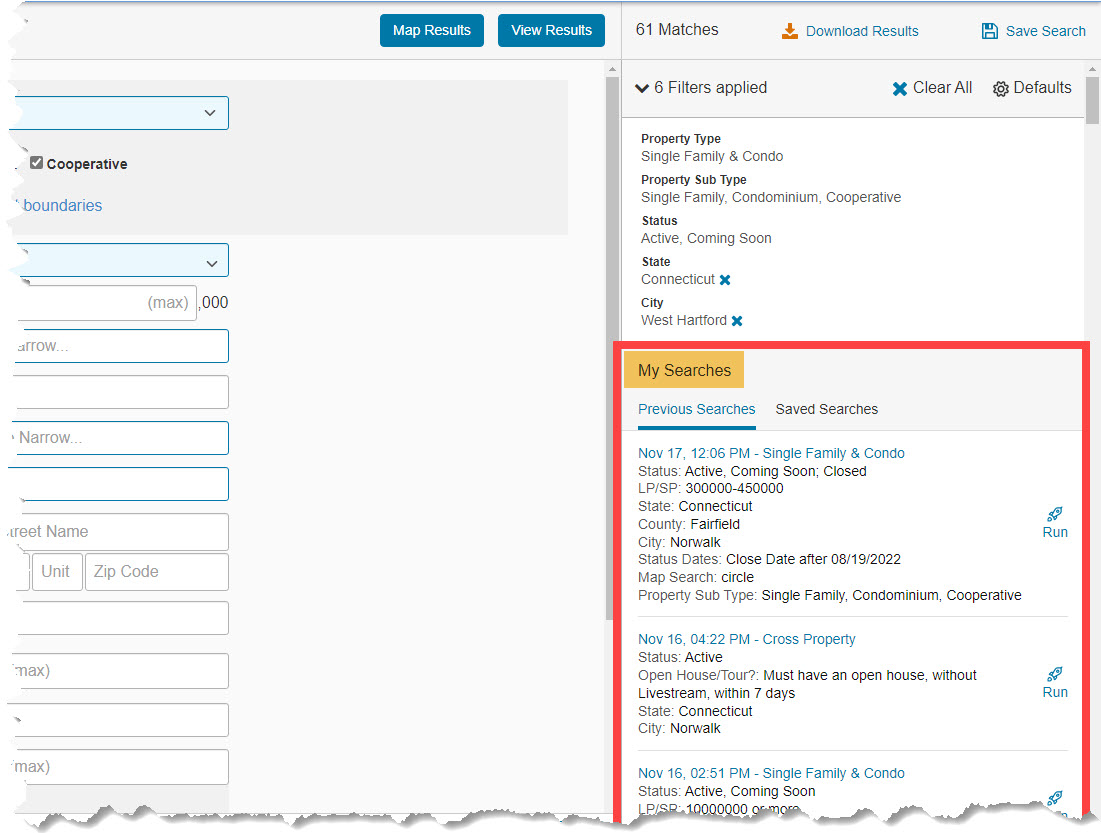Click the Narrow... field above the Street Name field

[121, 438]
